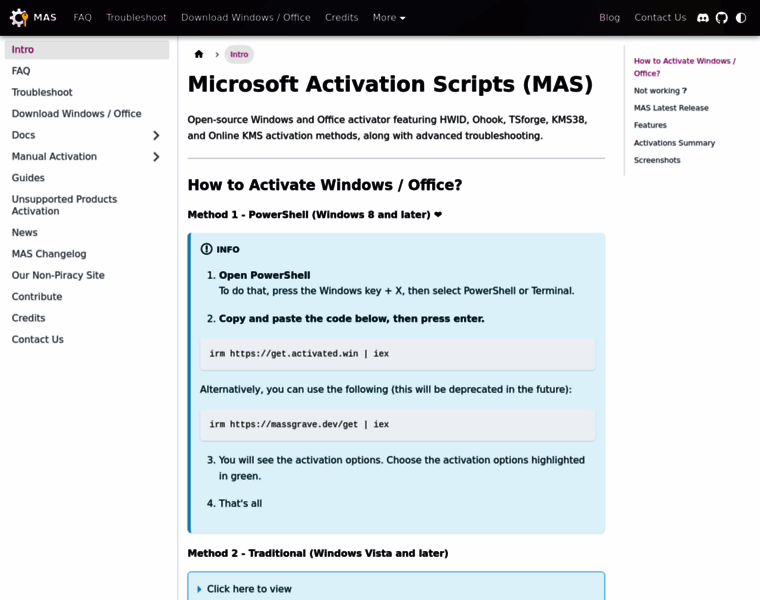Open Troubleshoot in the top navbar

[136, 17]
